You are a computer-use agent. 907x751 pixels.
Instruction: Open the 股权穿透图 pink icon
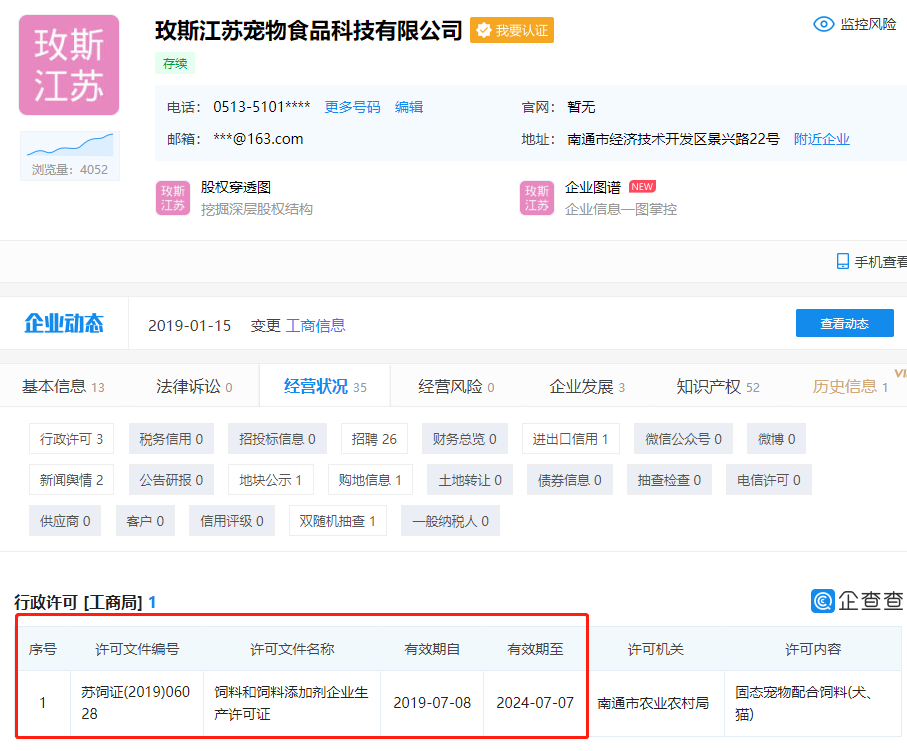pos(172,198)
